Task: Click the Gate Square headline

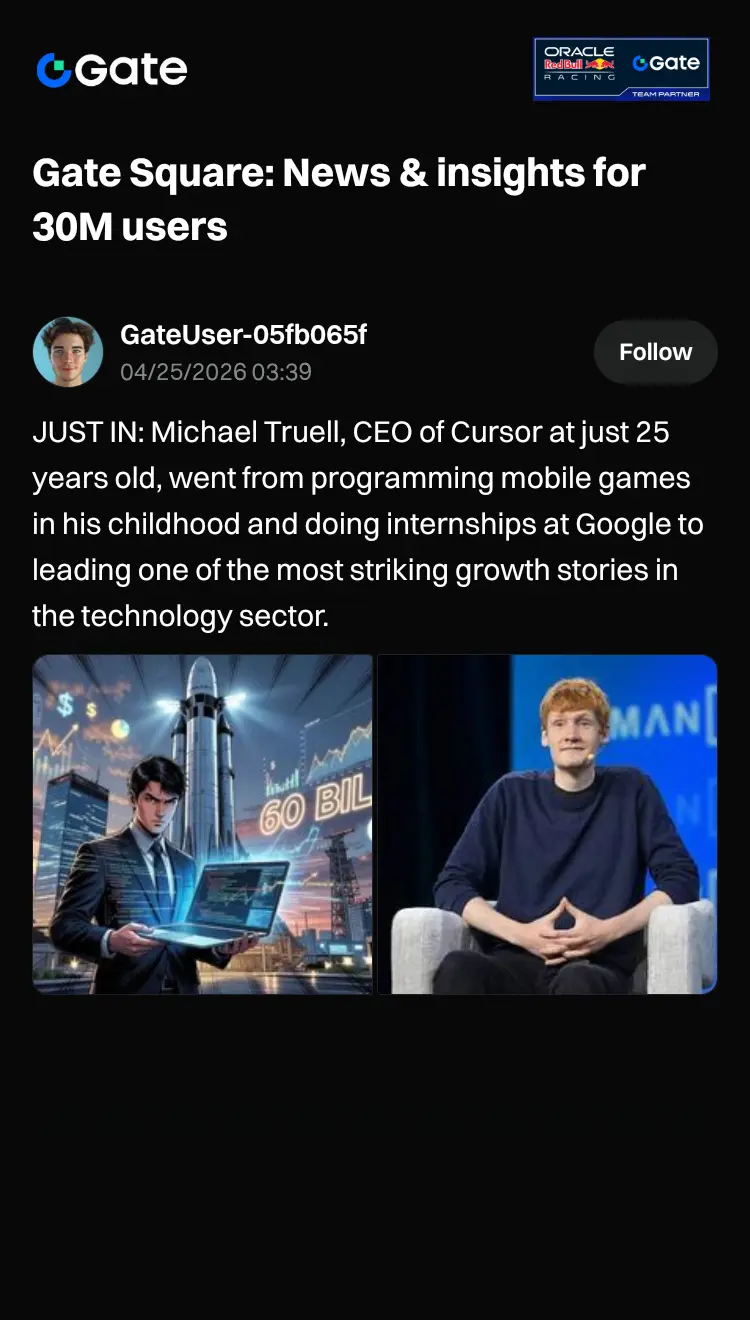Action: click(339, 200)
